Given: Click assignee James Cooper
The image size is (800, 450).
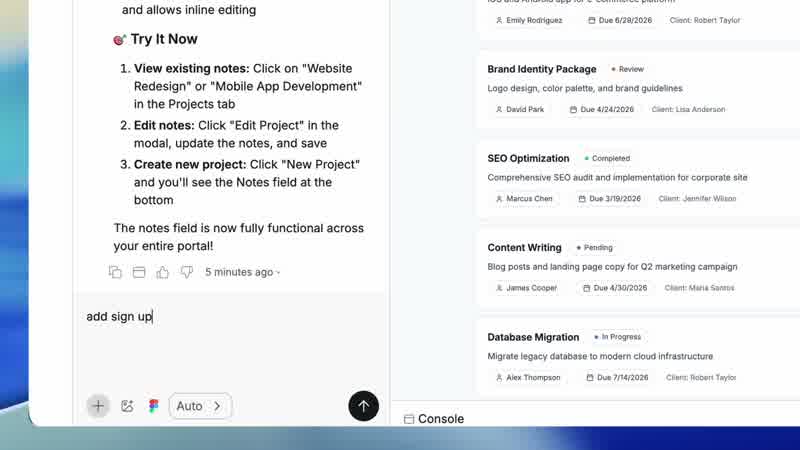Looking at the screenshot, I should pyautogui.click(x=526, y=288).
